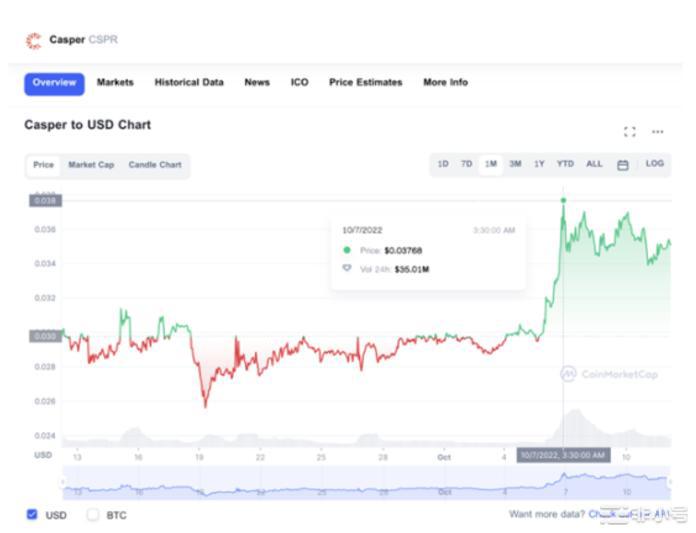Expand the chart to fullscreen

(x=629, y=131)
